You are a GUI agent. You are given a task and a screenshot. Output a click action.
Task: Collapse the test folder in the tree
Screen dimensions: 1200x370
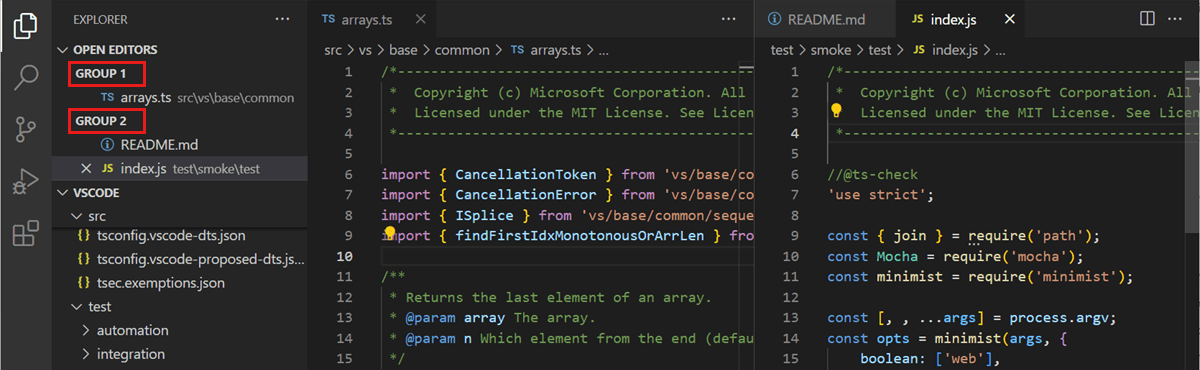click(77, 307)
